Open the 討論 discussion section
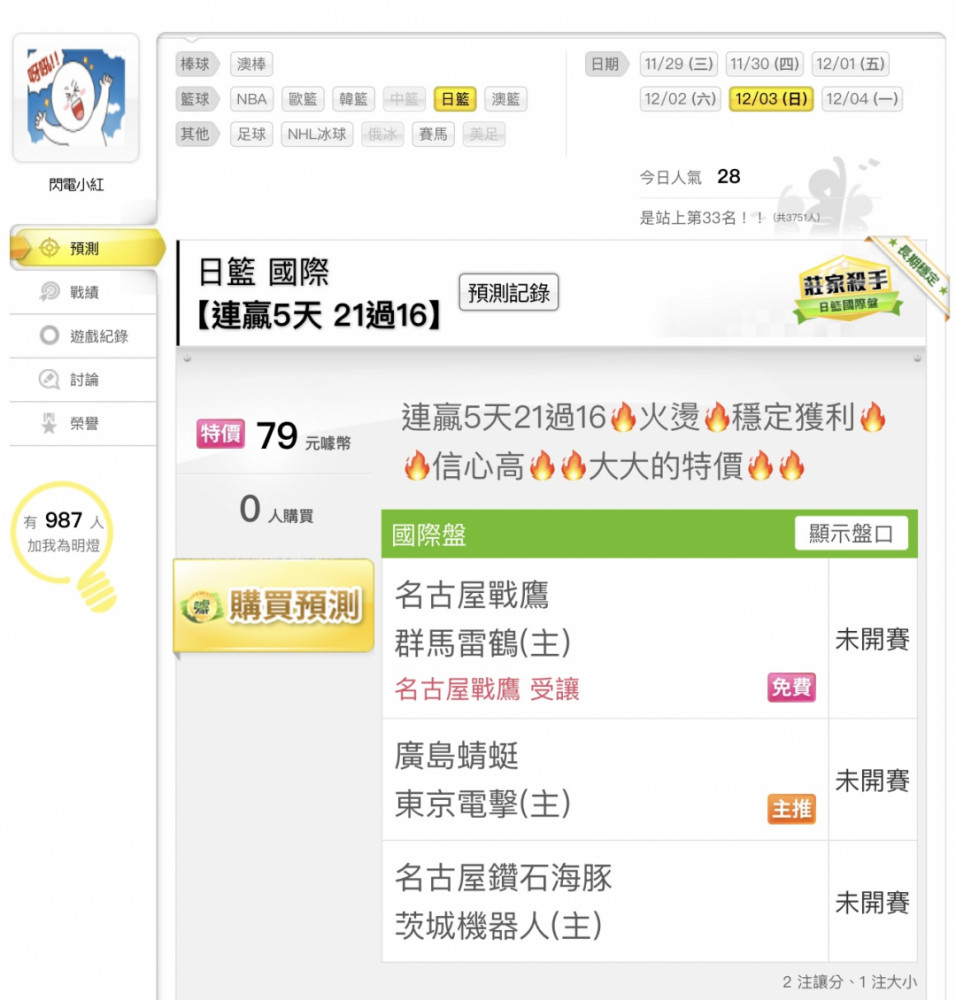956x1000 pixels. [x=83, y=380]
